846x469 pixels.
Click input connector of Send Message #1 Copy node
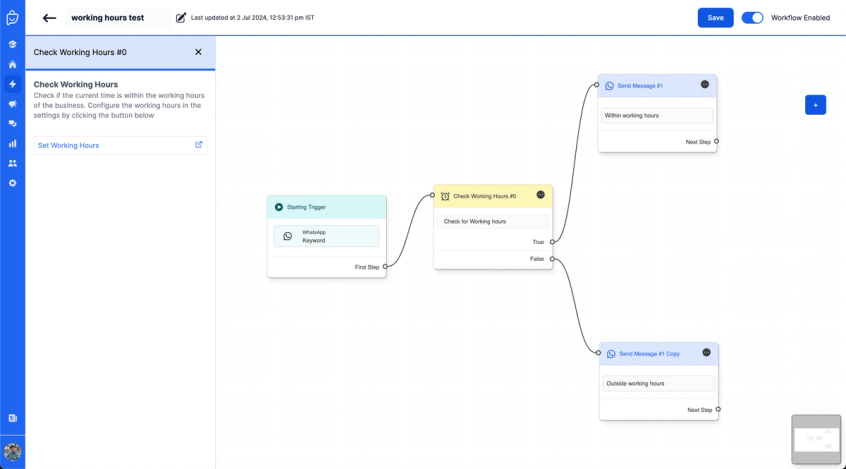[x=598, y=353]
